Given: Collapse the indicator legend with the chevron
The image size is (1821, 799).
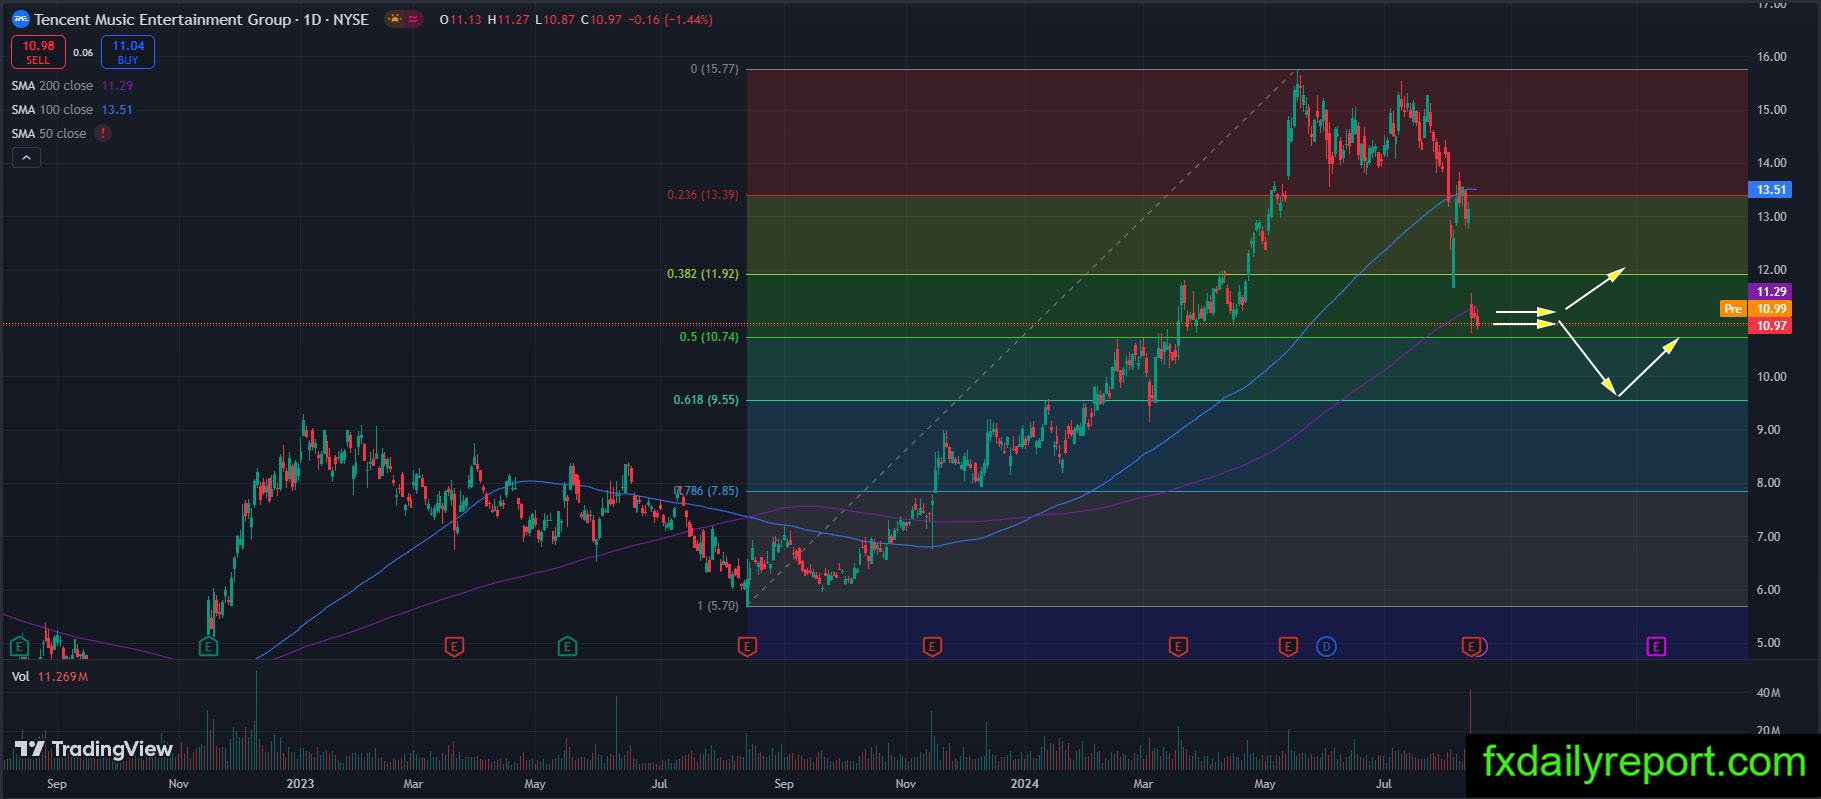Looking at the screenshot, I should (x=26, y=158).
